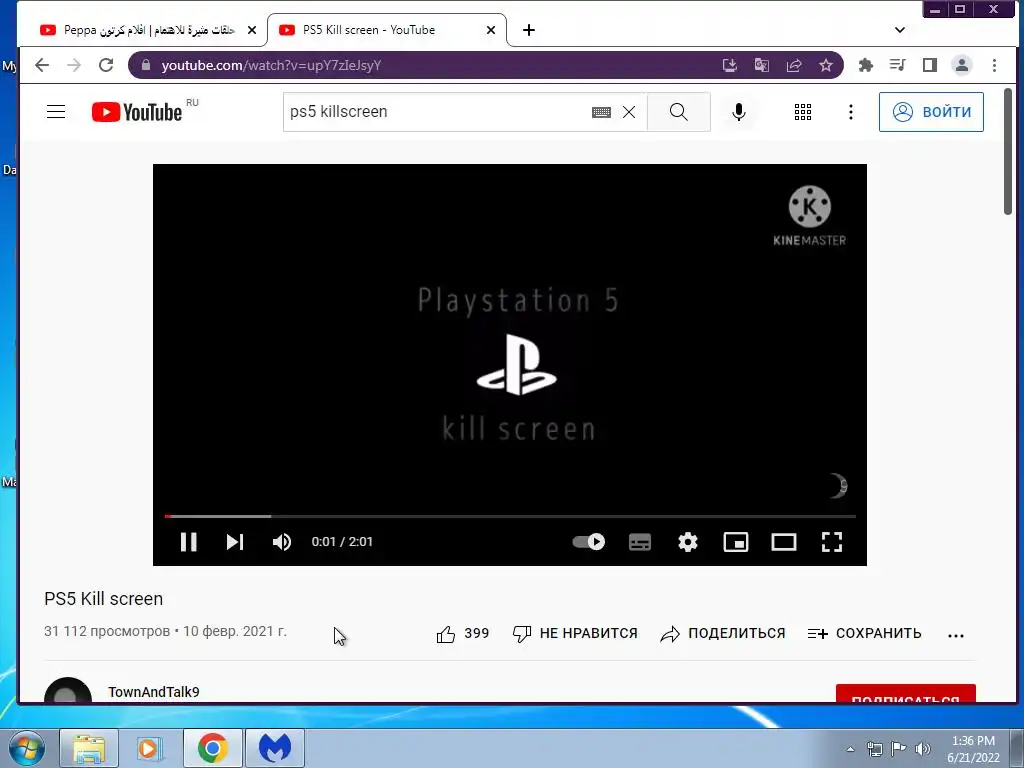Open Windows Media Player taskbar icon
This screenshot has width=1024, height=768.
pos(149,748)
